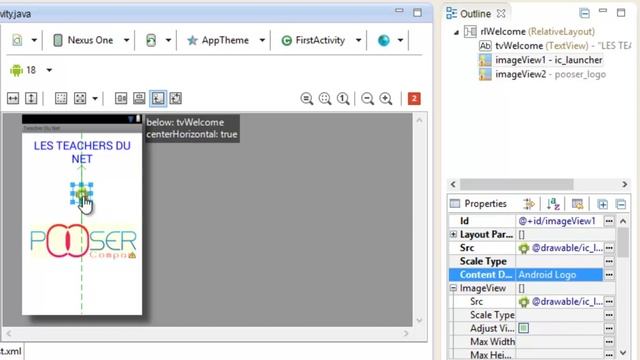Close the Outline view tab

[x=501, y=14]
